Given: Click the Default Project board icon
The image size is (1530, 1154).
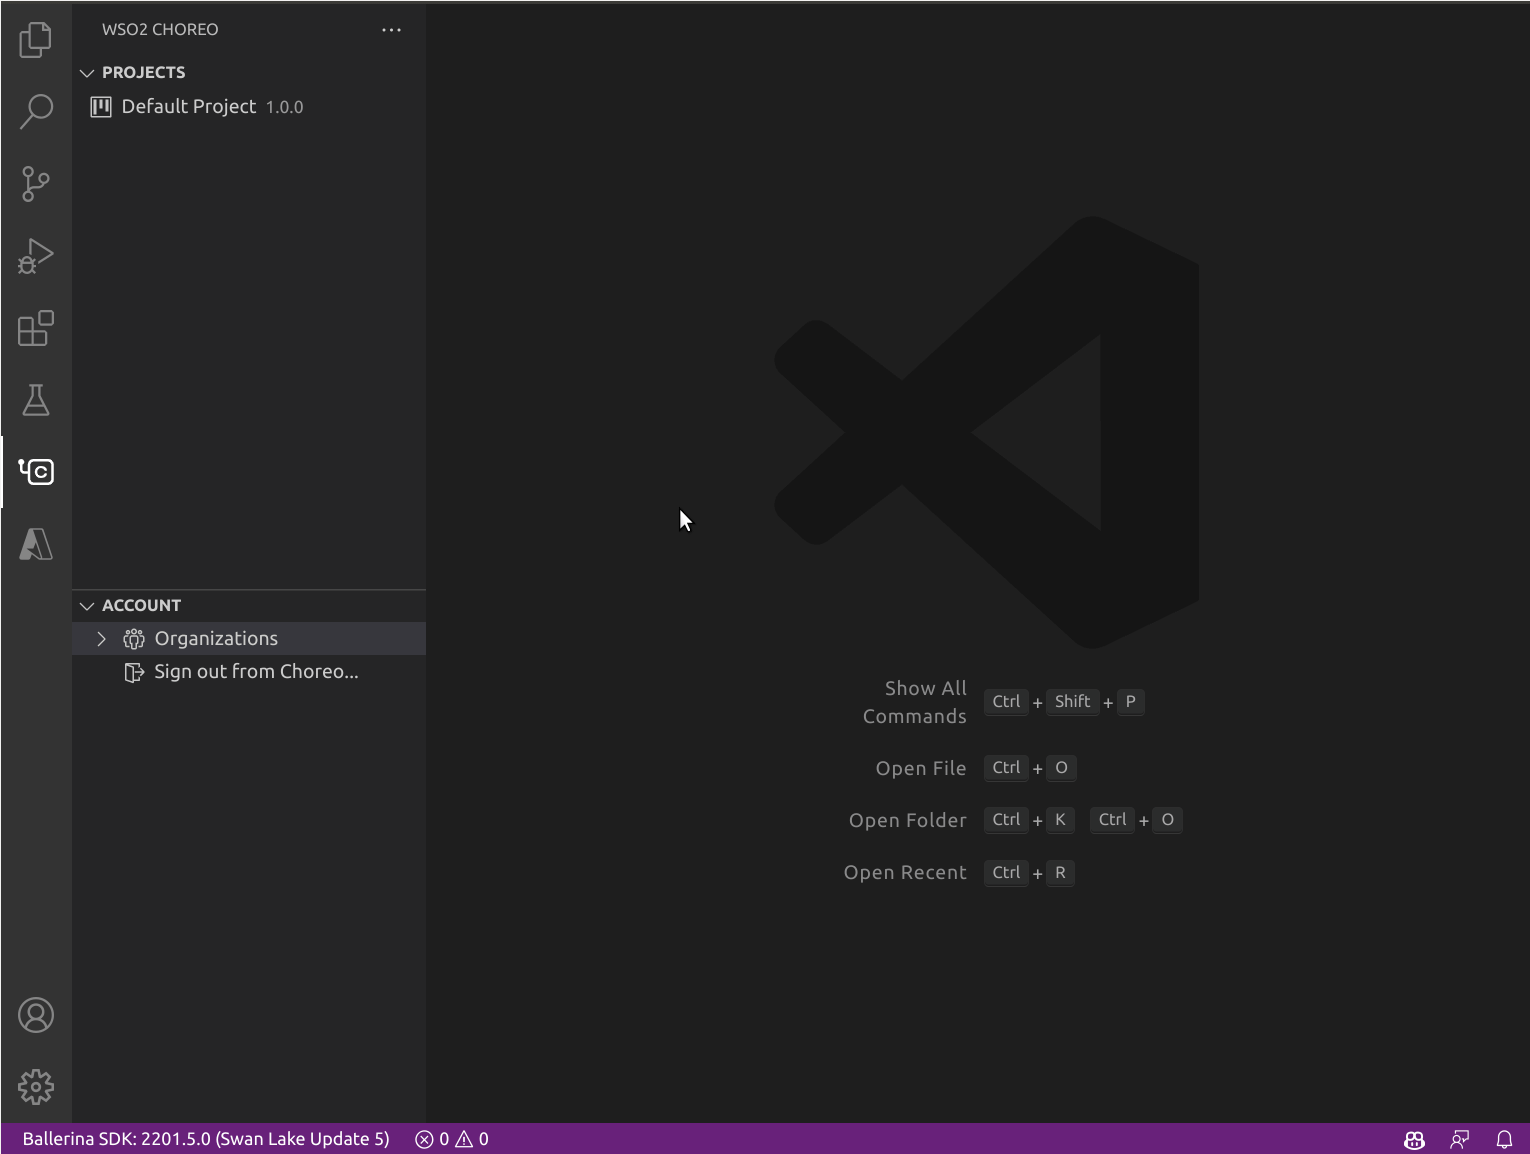Looking at the screenshot, I should click(x=100, y=107).
